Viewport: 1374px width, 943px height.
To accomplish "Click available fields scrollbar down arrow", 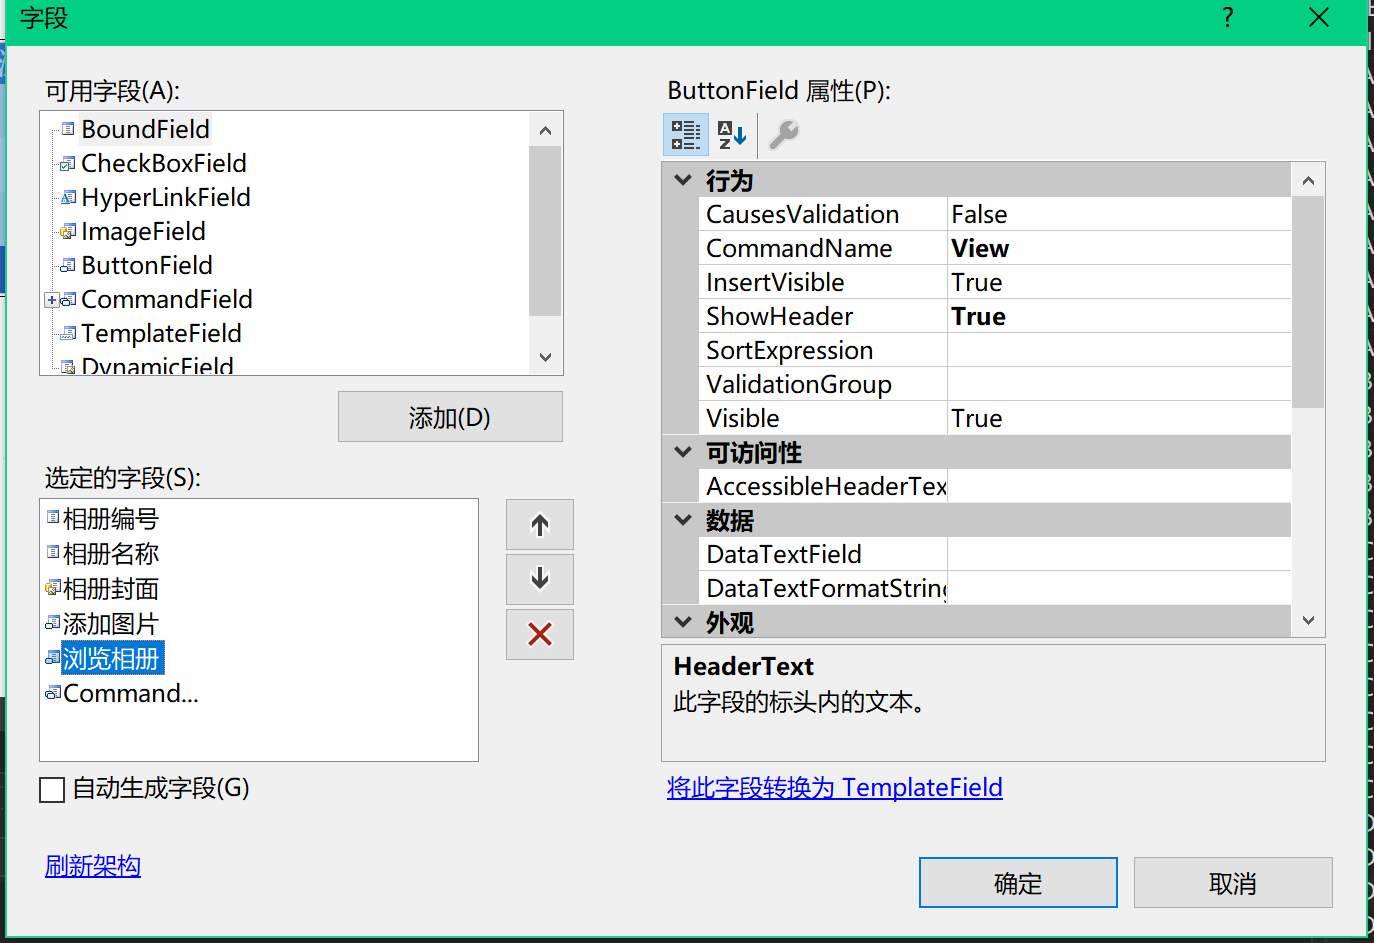I will tap(545, 357).
